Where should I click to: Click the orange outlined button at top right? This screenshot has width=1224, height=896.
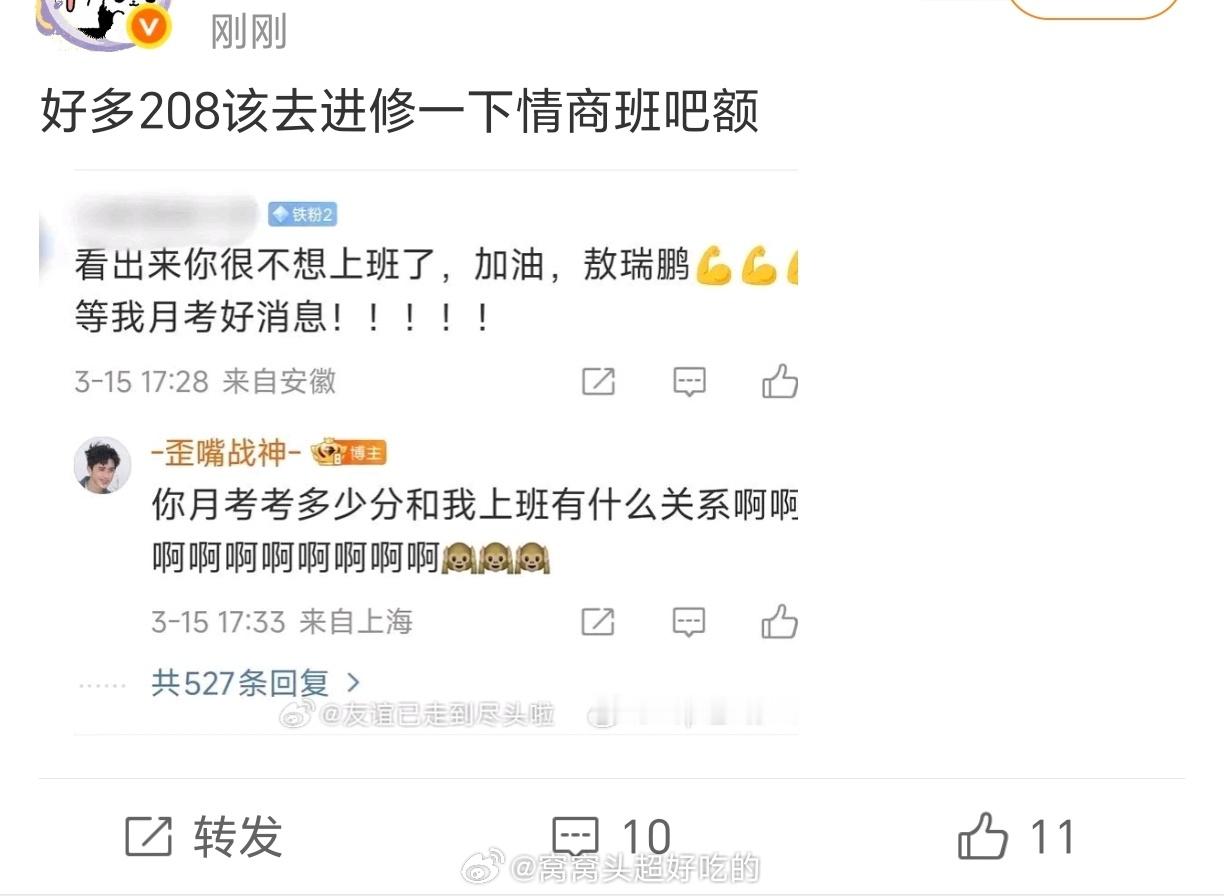coord(1094,8)
